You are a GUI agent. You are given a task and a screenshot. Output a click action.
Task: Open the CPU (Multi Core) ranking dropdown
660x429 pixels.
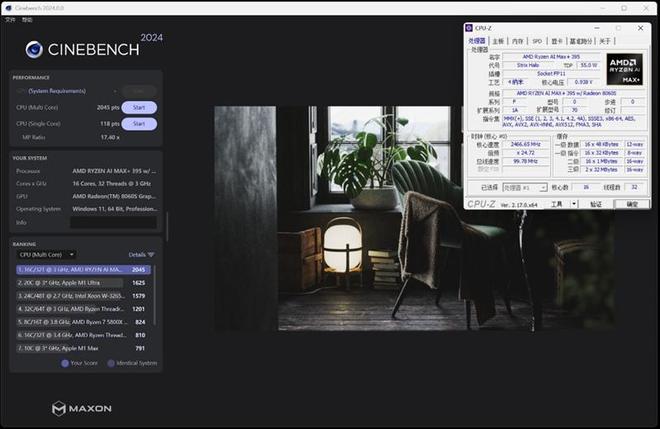(45, 254)
